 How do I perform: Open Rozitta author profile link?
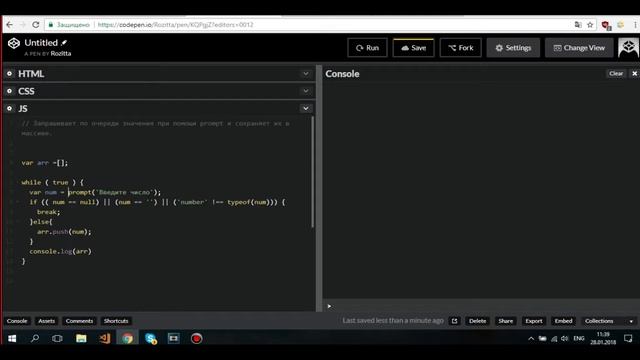pyautogui.click(x=61, y=53)
